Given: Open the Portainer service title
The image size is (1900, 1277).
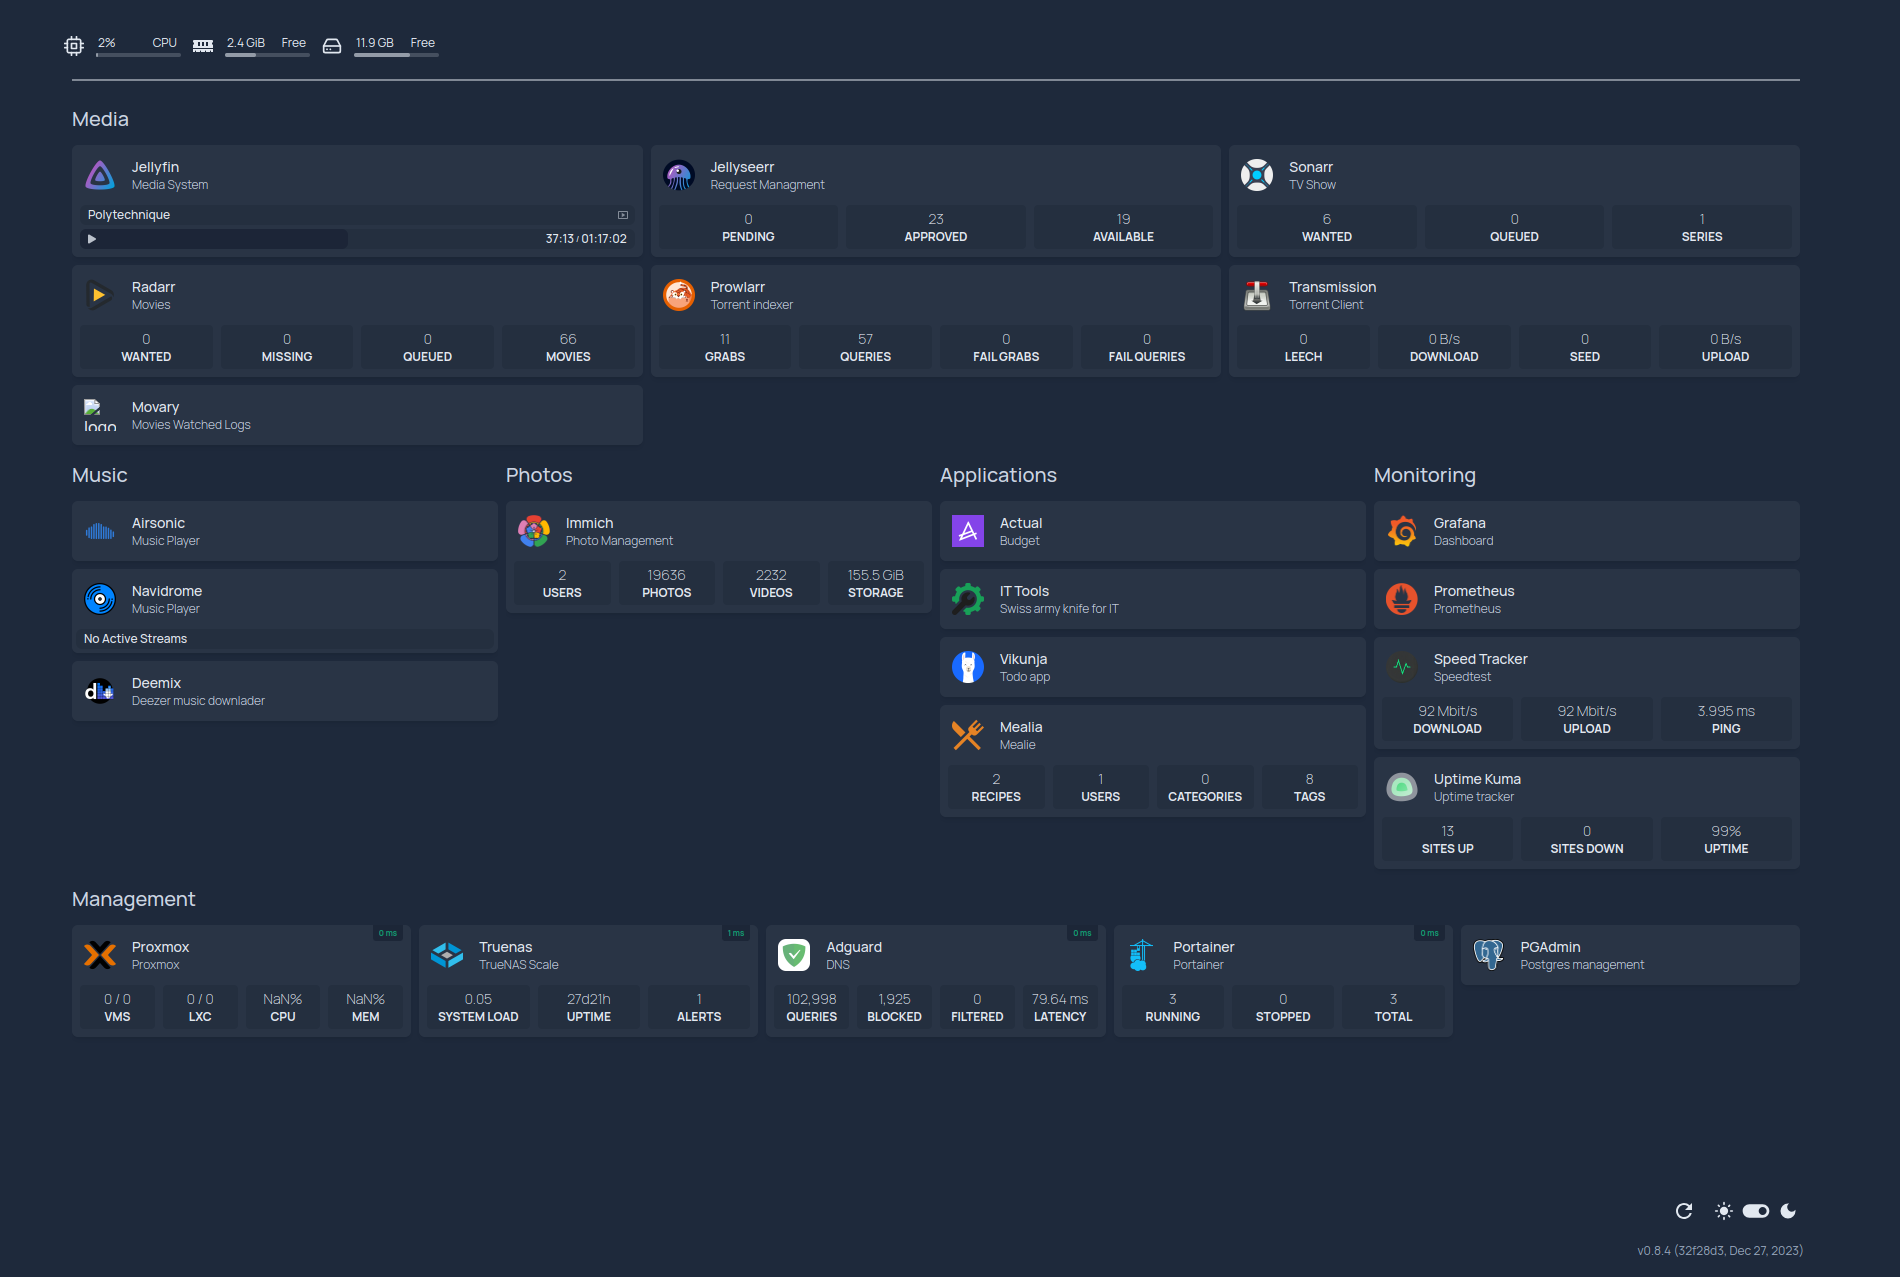Looking at the screenshot, I should (1203, 947).
